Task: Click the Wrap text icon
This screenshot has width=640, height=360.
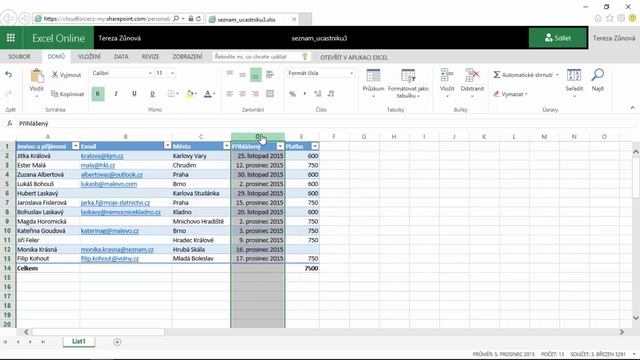Action: tap(270, 74)
